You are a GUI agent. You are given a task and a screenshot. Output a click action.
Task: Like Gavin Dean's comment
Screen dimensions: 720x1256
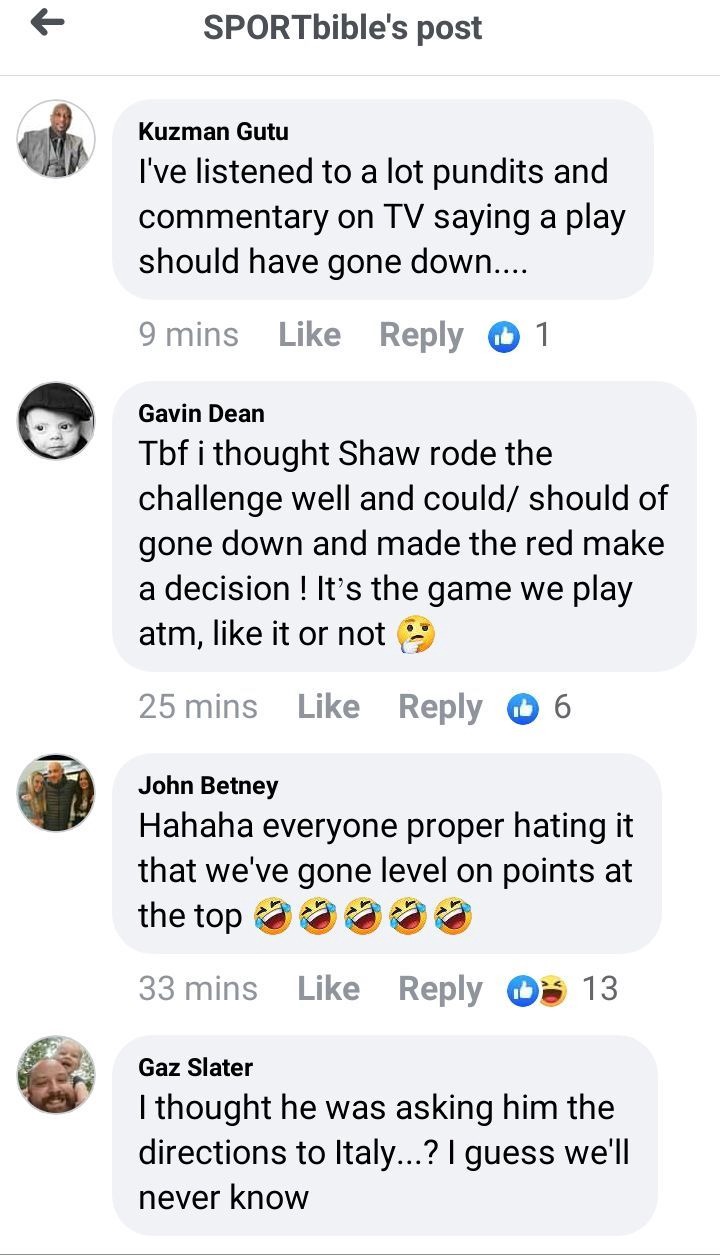point(328,706)
